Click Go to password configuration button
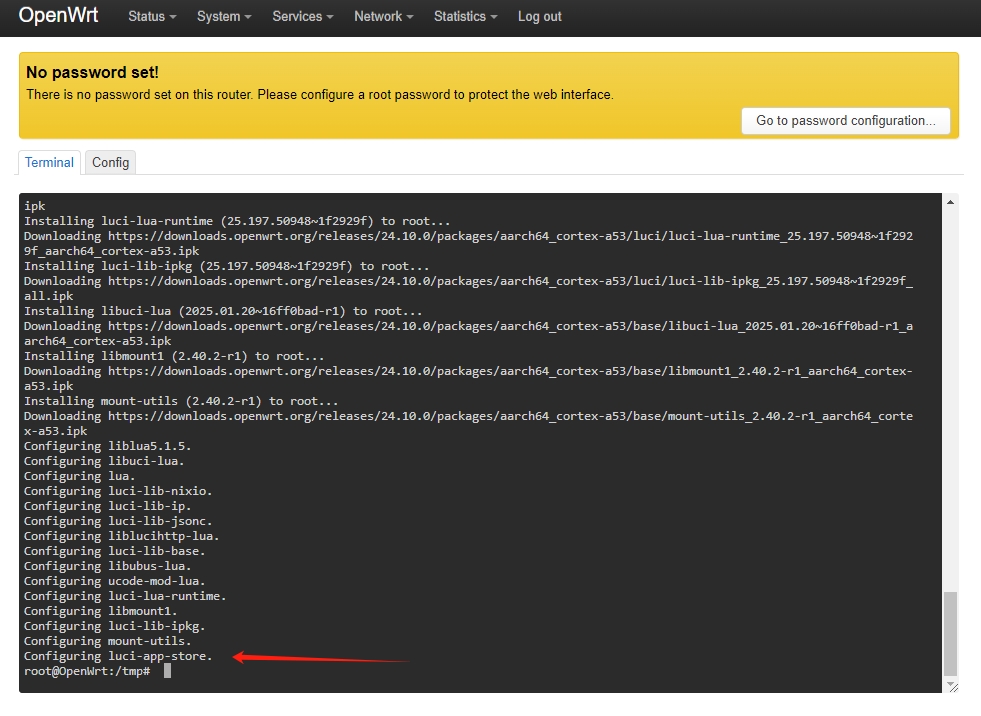Viewport: 981px width, 716px height. (x=846, y=121)
